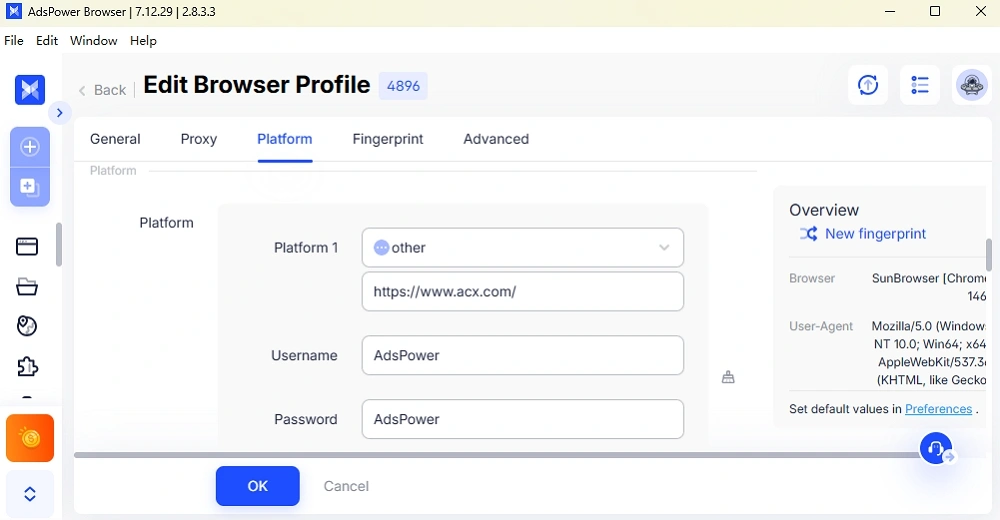Open the proxy globe icon in the sidebar
1000x520 pixels.
tap(27, 326)
